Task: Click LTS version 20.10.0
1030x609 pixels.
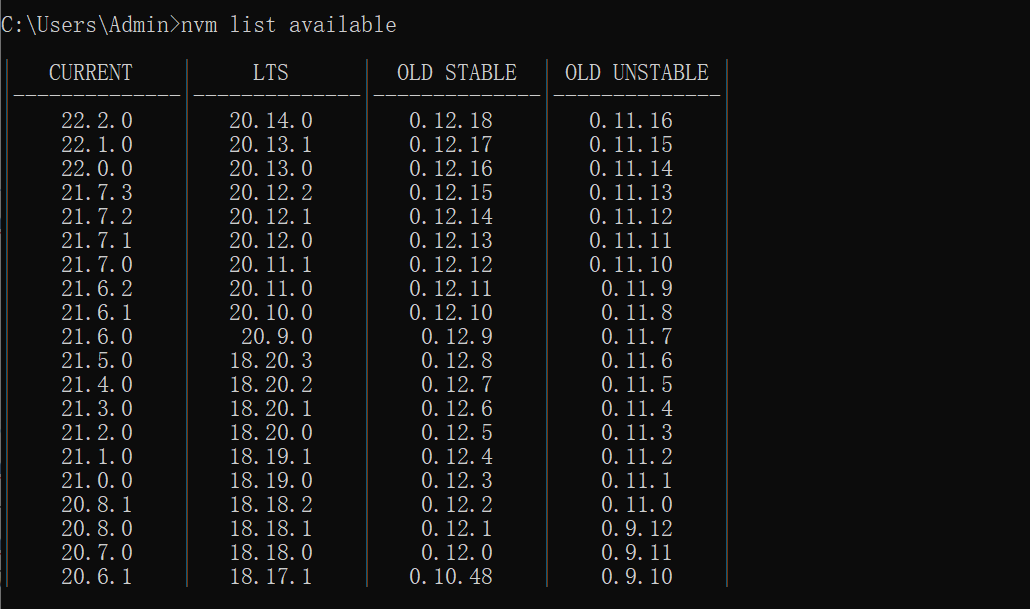Action: click(271, 313)
